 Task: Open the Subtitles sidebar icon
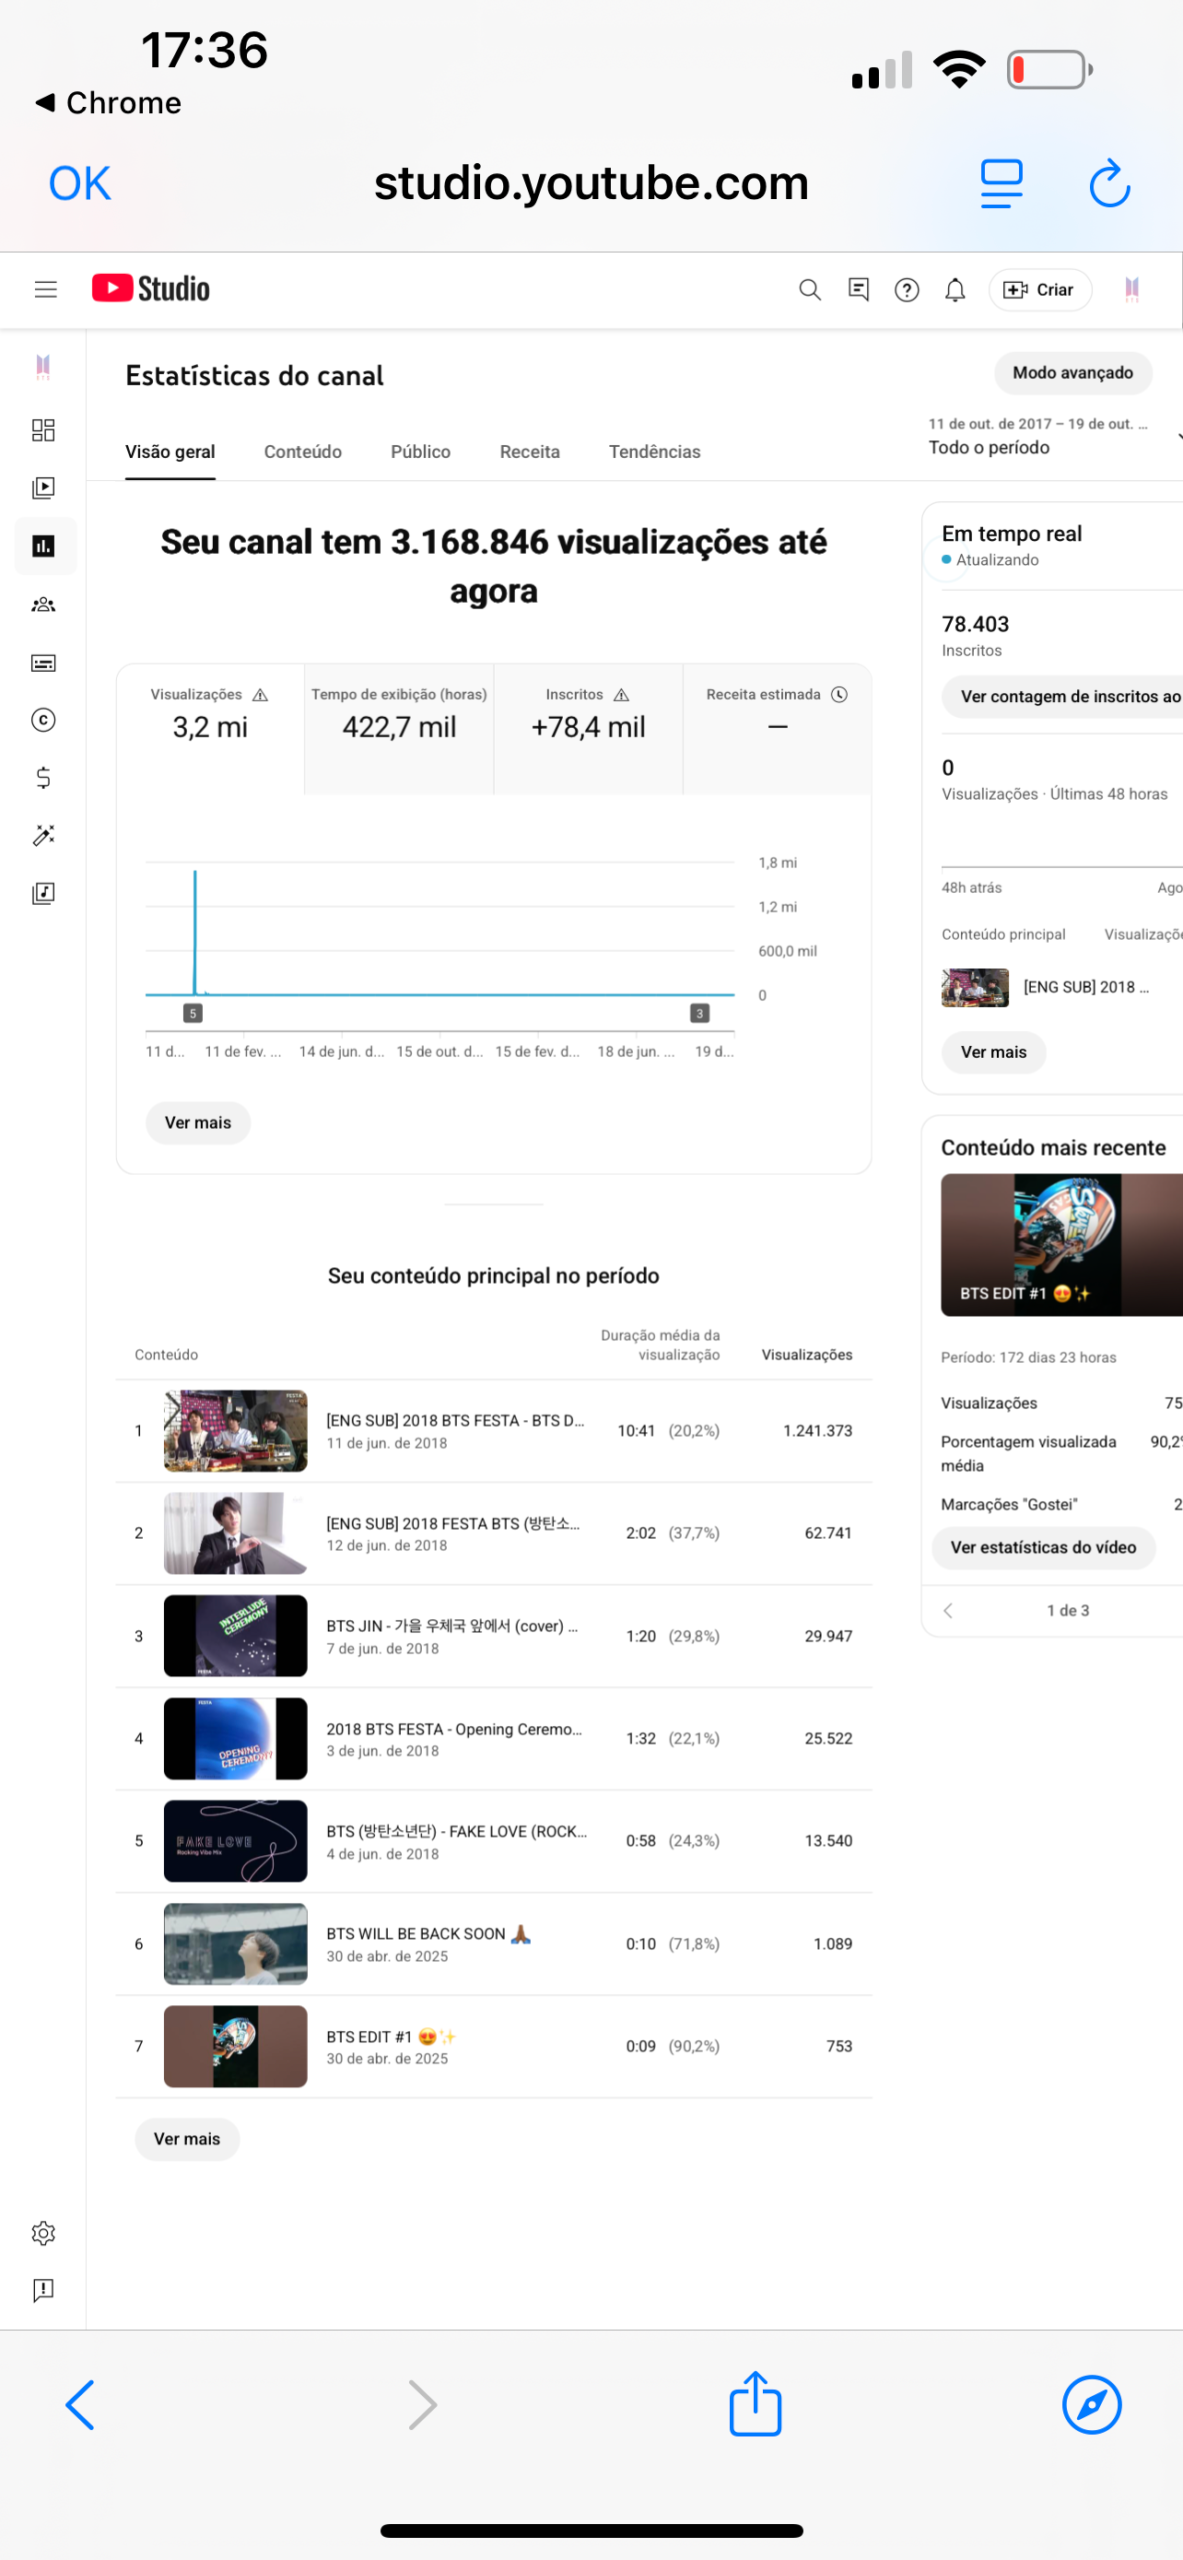[43, 662]
